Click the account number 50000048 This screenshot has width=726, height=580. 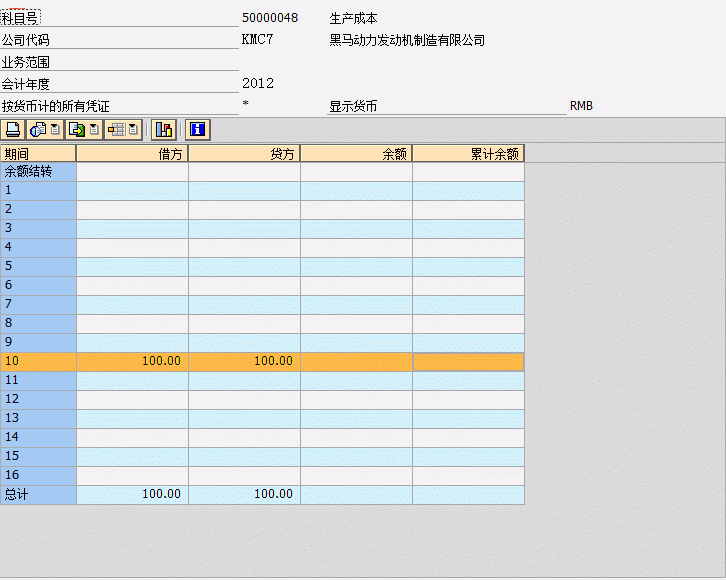(270, 18)
